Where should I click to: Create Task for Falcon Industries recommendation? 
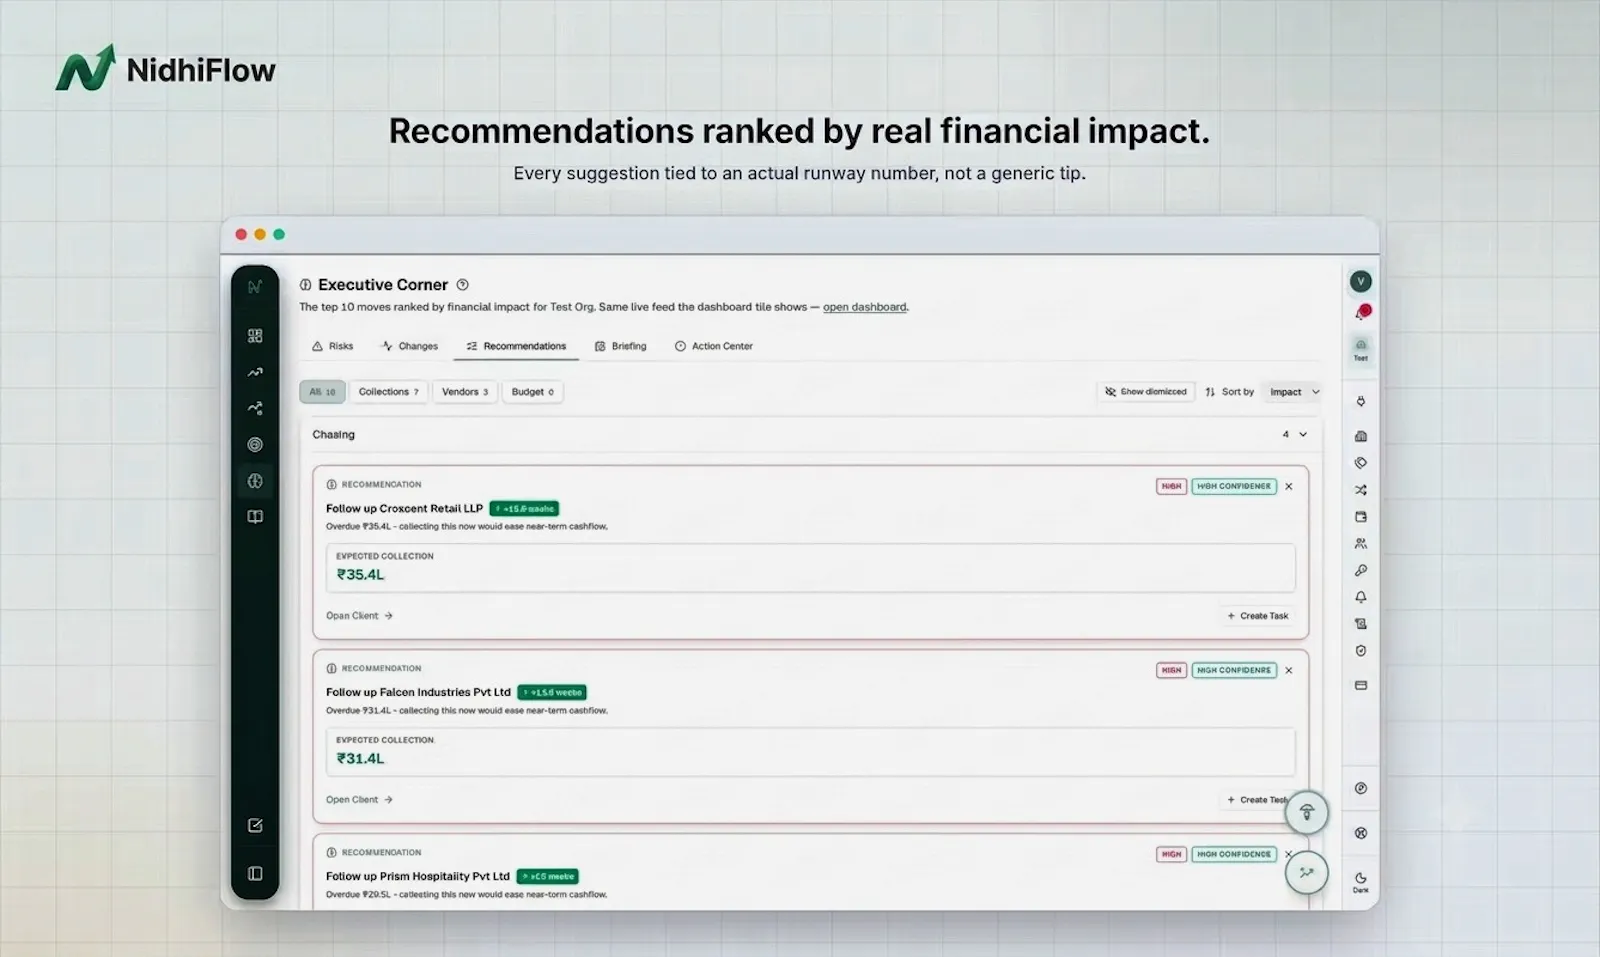1258,800
